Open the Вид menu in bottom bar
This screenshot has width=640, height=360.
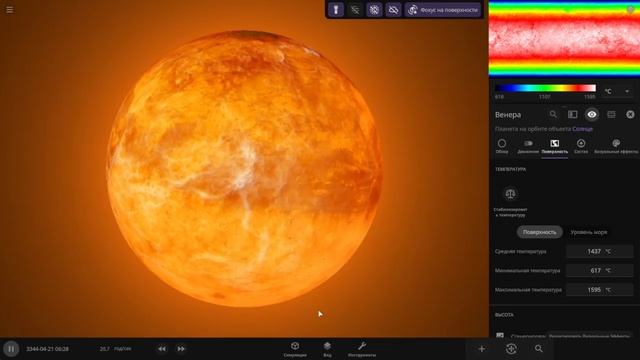(327, 349)
